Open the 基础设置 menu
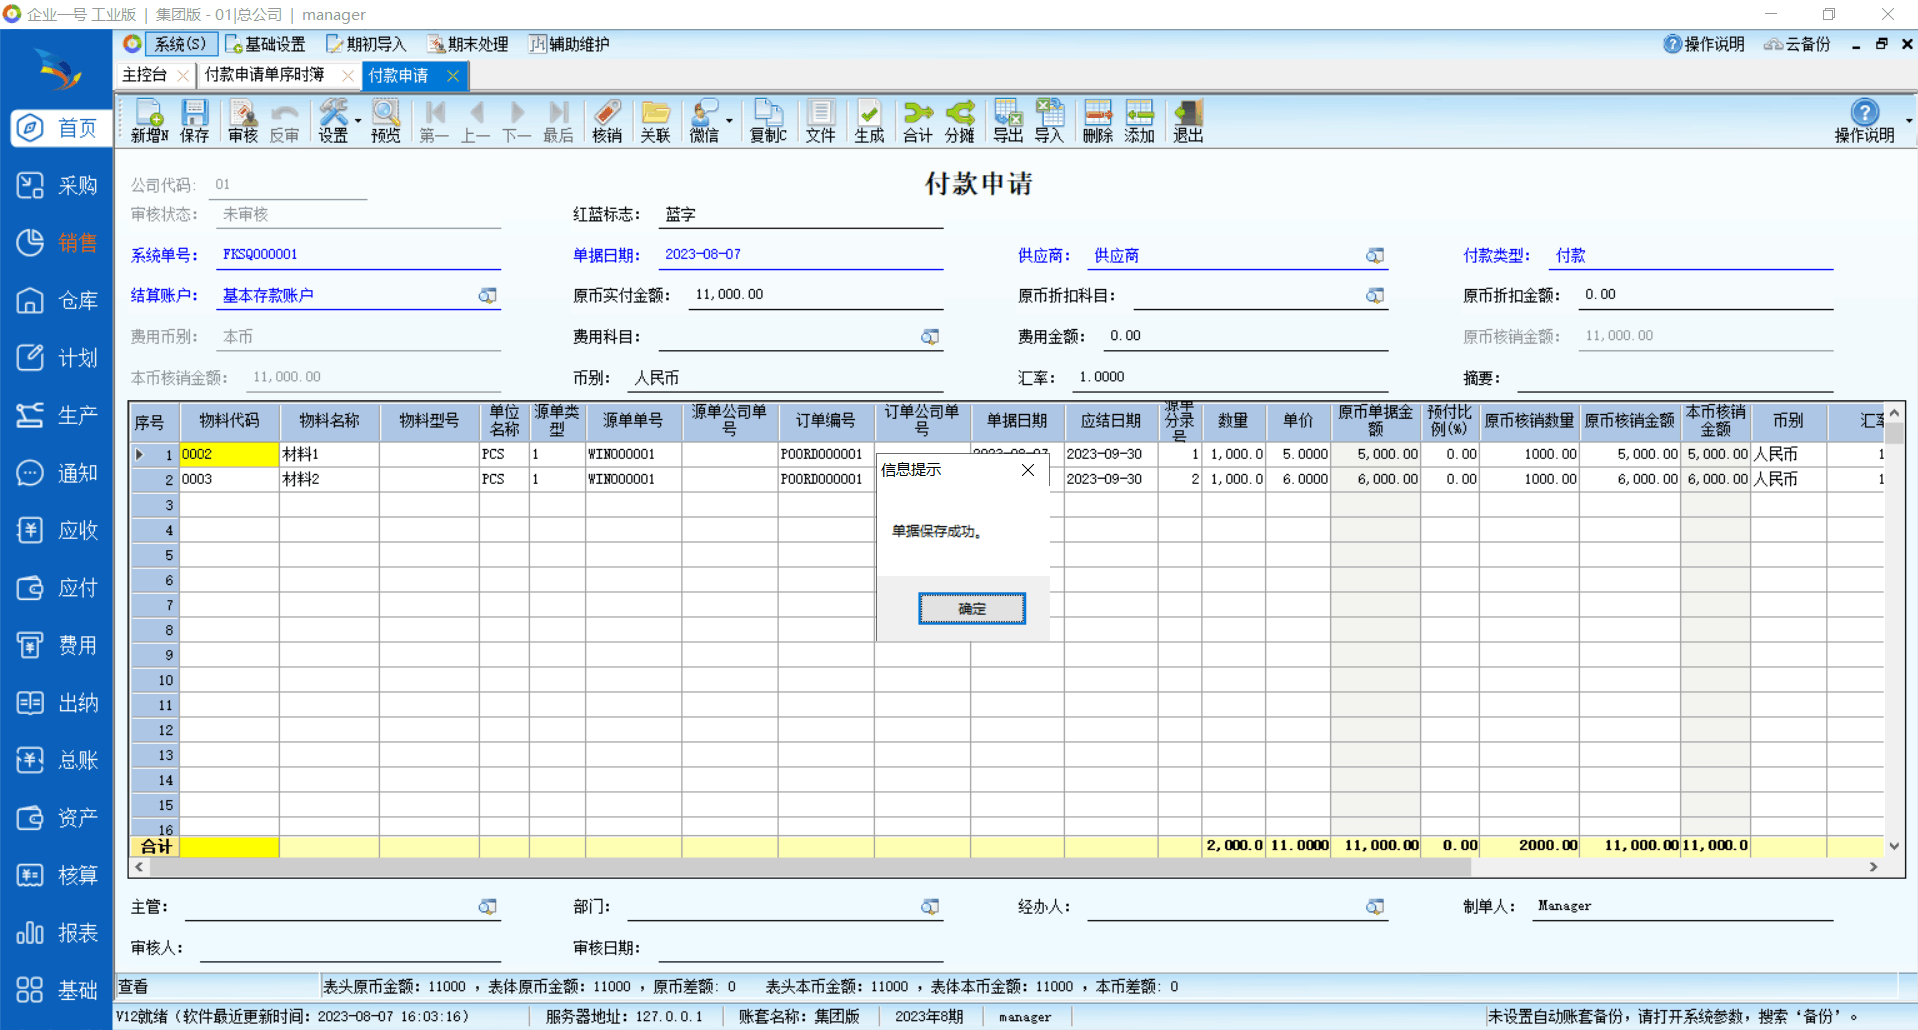The width and height of the screenshot is (1918, 1030). (x=266, y=44)
